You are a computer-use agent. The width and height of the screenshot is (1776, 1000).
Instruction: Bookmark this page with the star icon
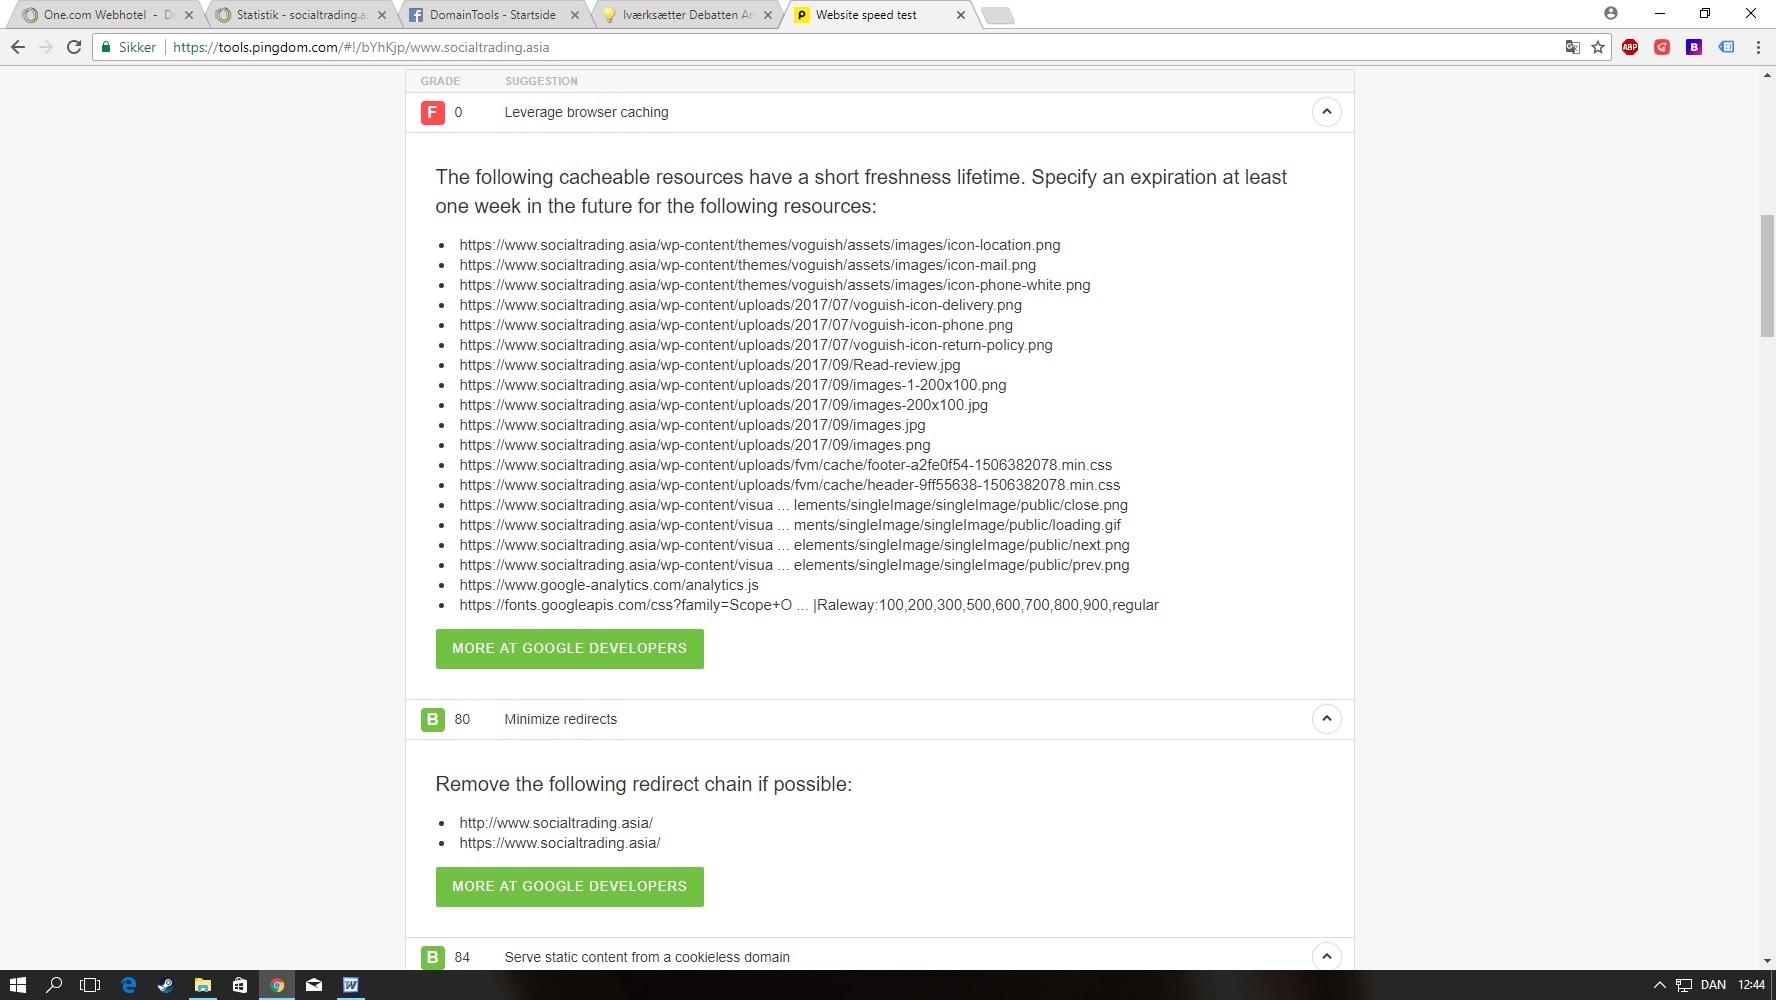tap(1598, 47)
